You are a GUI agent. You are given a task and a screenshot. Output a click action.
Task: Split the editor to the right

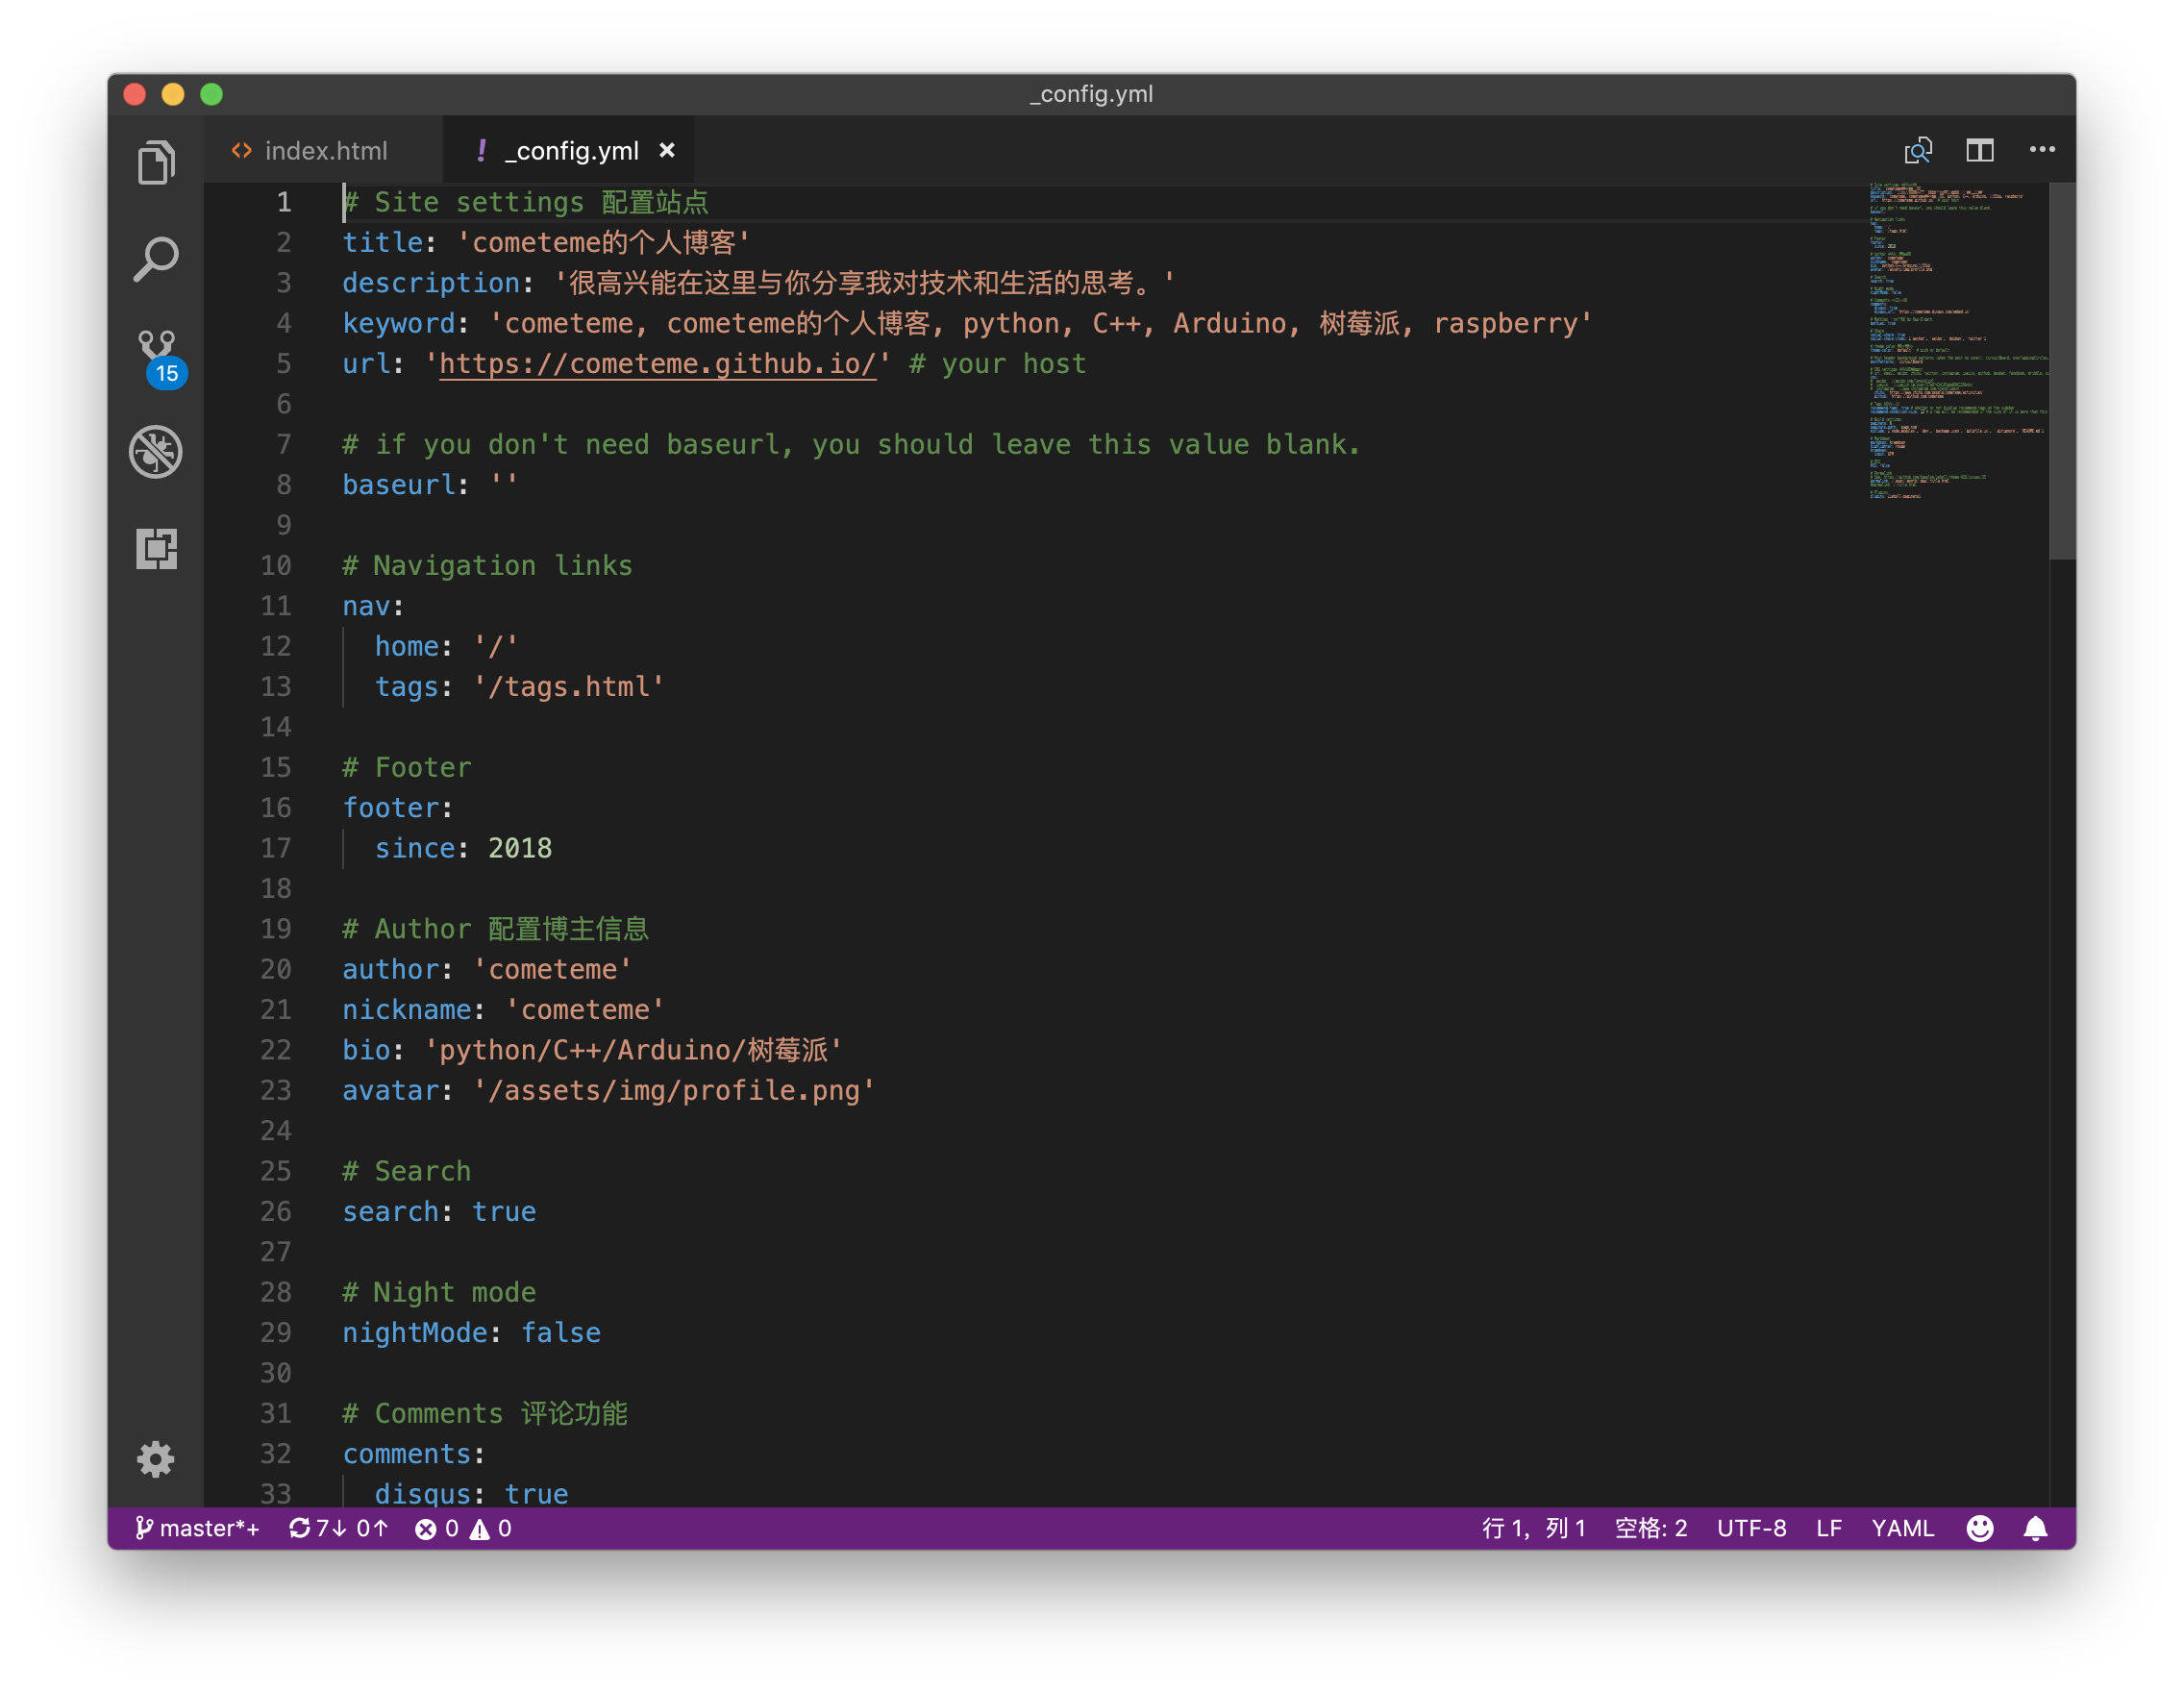pos(1980,151)
